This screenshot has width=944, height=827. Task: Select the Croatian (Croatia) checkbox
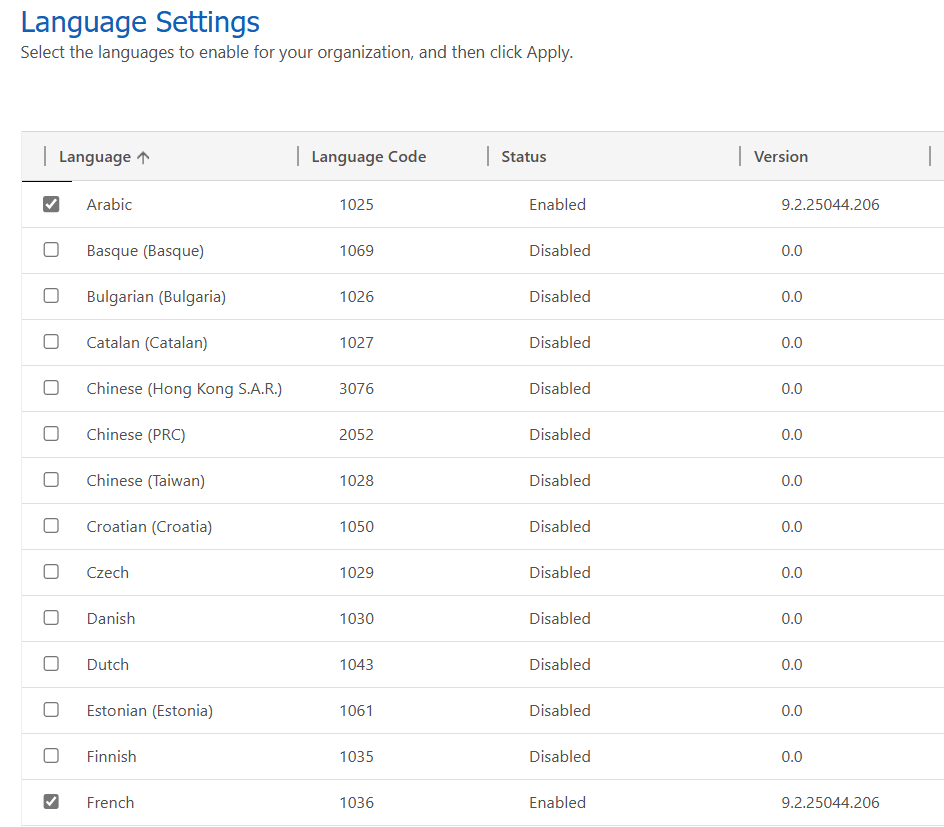(51, 525)
